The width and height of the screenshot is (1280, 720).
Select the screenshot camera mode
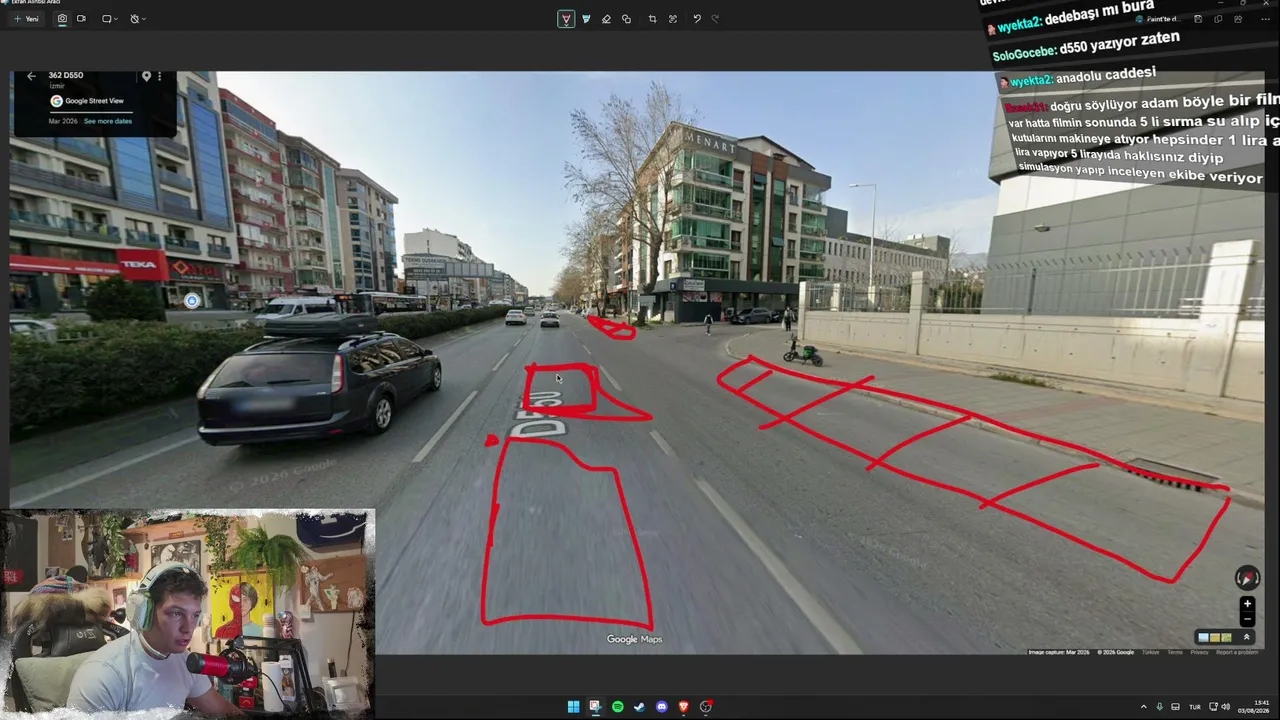point(62,19)
